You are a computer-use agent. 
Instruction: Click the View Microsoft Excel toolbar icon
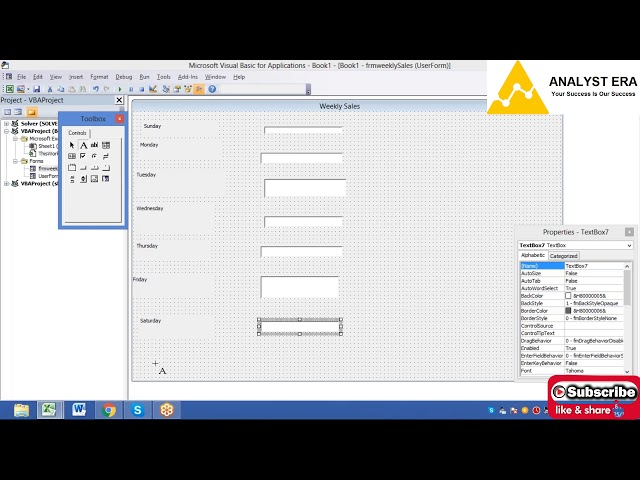9,89
